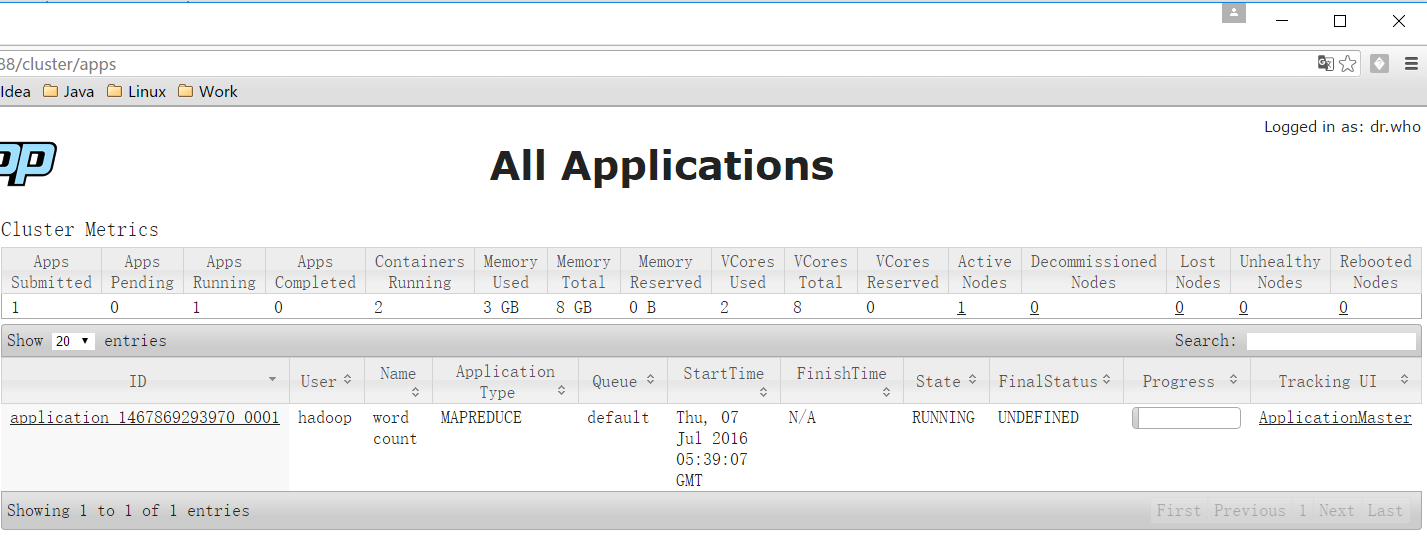Click the browser user profile icon

pos(1234,13)
